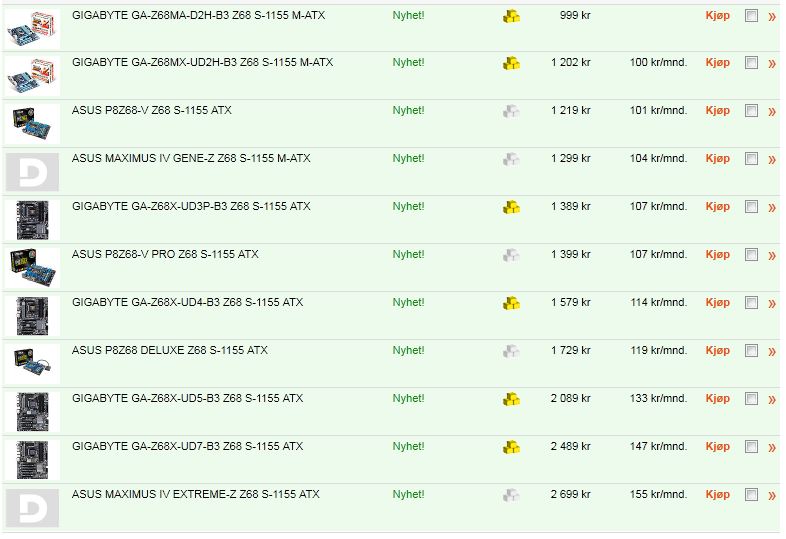Click Kjøp for GIGABYTE GA-Z68X-UD3P-B3

click(717, 207)
